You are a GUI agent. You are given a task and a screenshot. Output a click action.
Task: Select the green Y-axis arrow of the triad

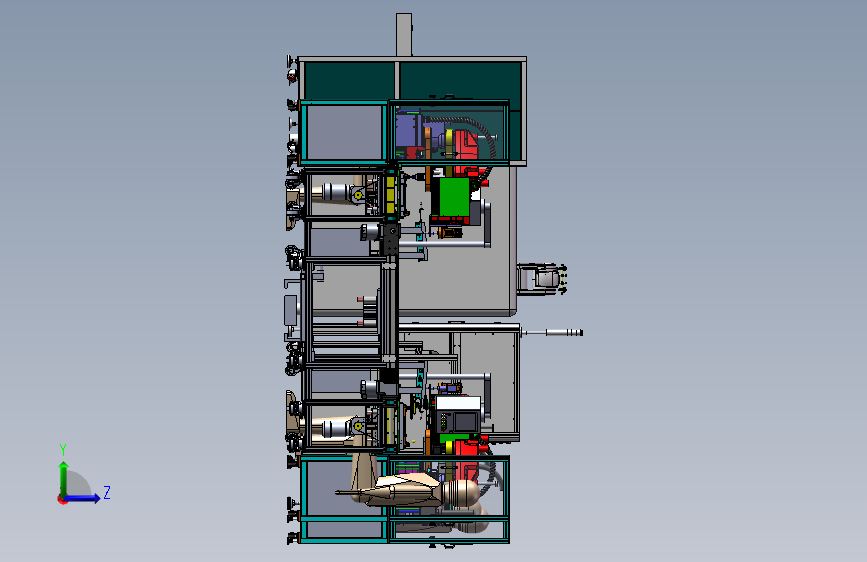(x=64, y=478)
